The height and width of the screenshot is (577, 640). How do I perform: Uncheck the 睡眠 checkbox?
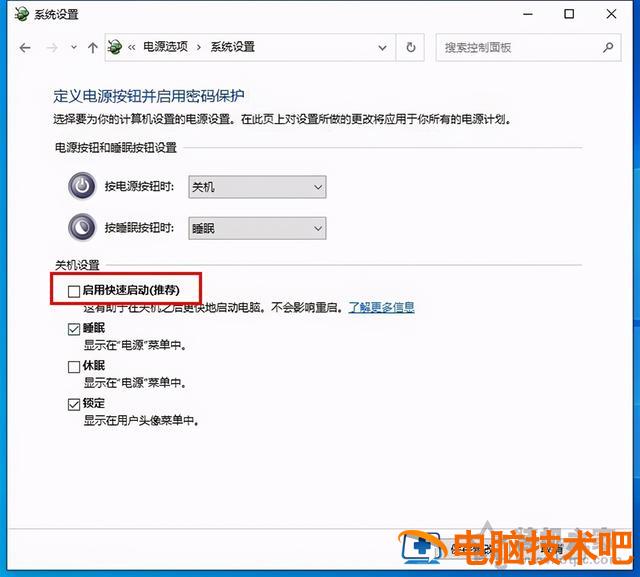(x=74, y=329)
